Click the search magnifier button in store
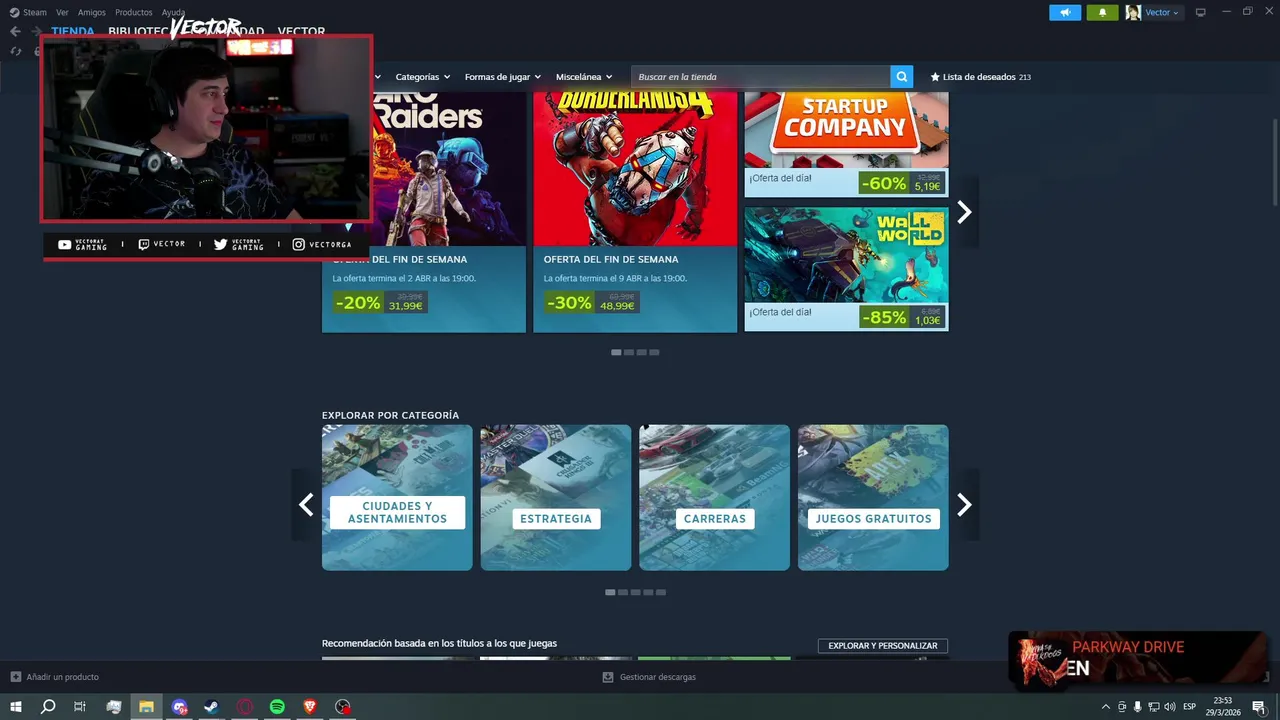This screenshot has height=720, width=1280. coord(902,76)
